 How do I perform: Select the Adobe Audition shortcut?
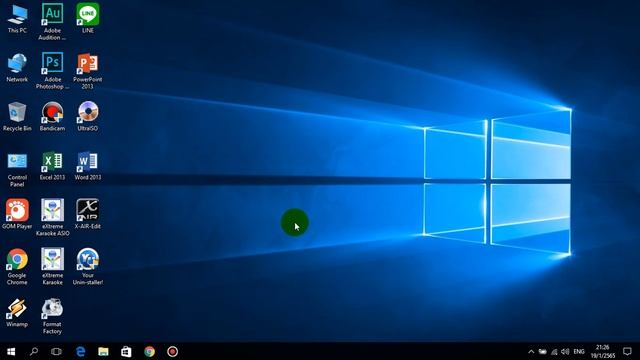(52, 22)
